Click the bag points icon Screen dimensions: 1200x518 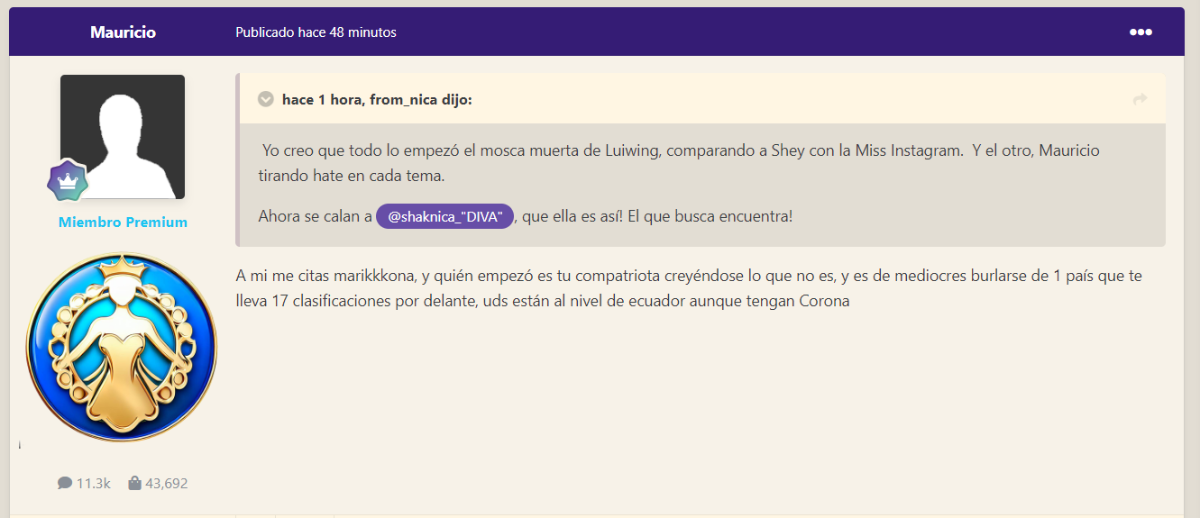[x=134, y=483]
